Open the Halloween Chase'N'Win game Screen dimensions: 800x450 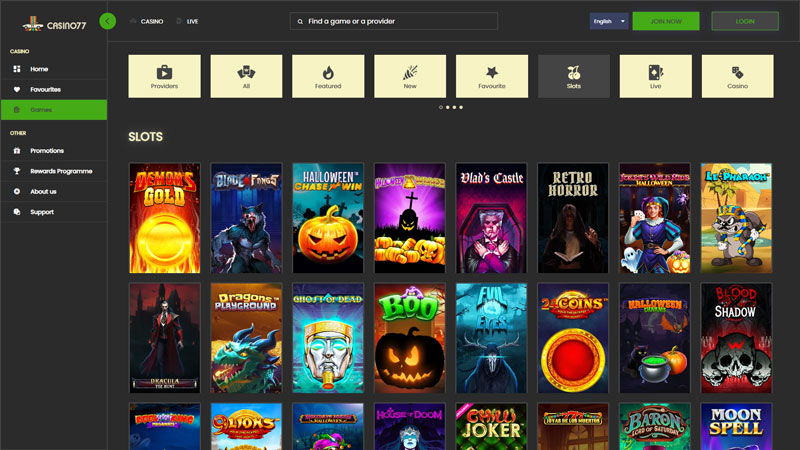tap(328, 218)
